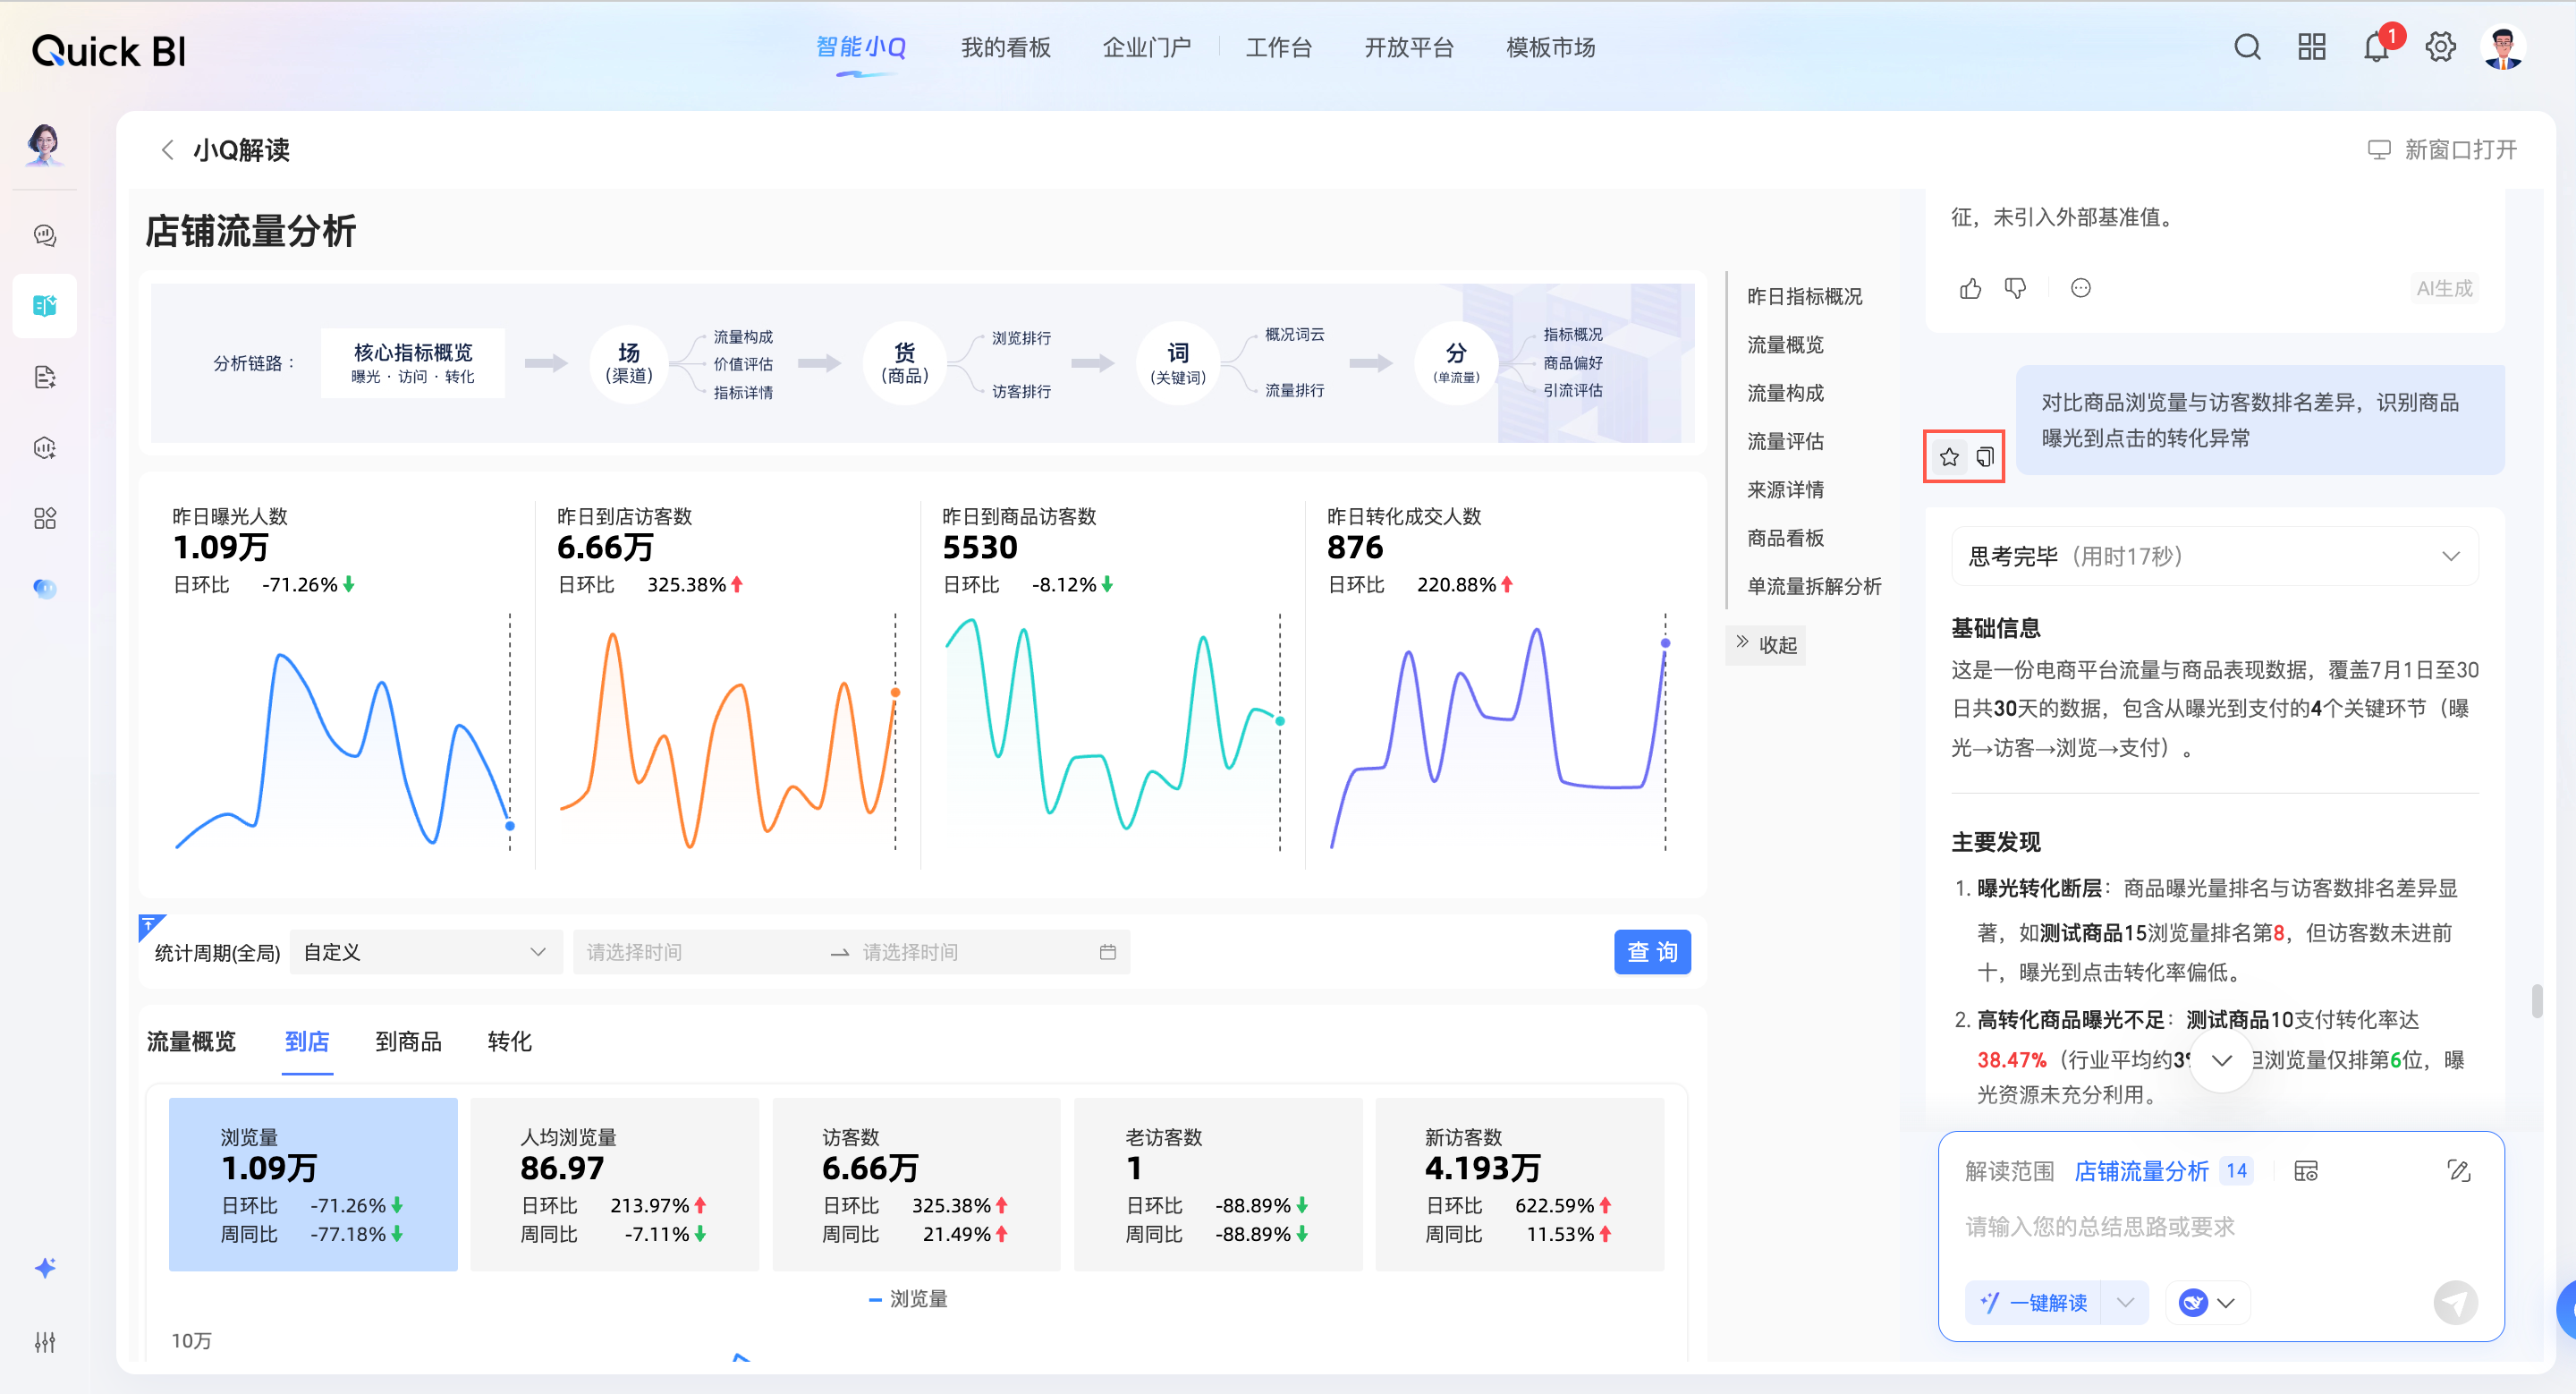Click the send arrow button in input box
This screenshot has height=1394, width=2576.
pyautogui.click(x=2455, y=1302)
